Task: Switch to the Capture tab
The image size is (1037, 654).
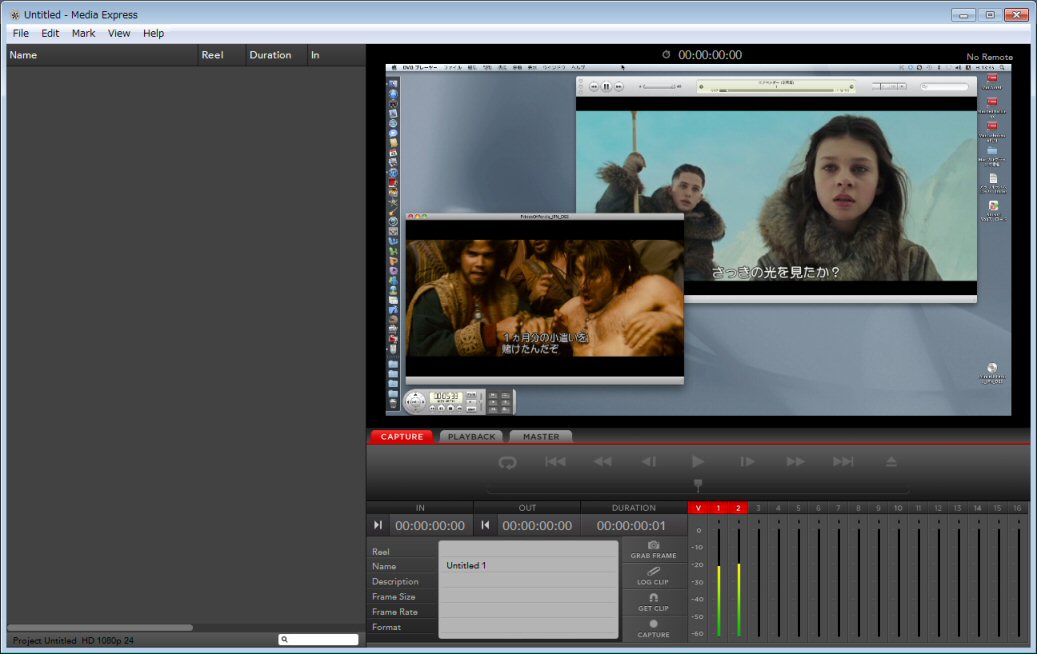Action: pos(401,436)
